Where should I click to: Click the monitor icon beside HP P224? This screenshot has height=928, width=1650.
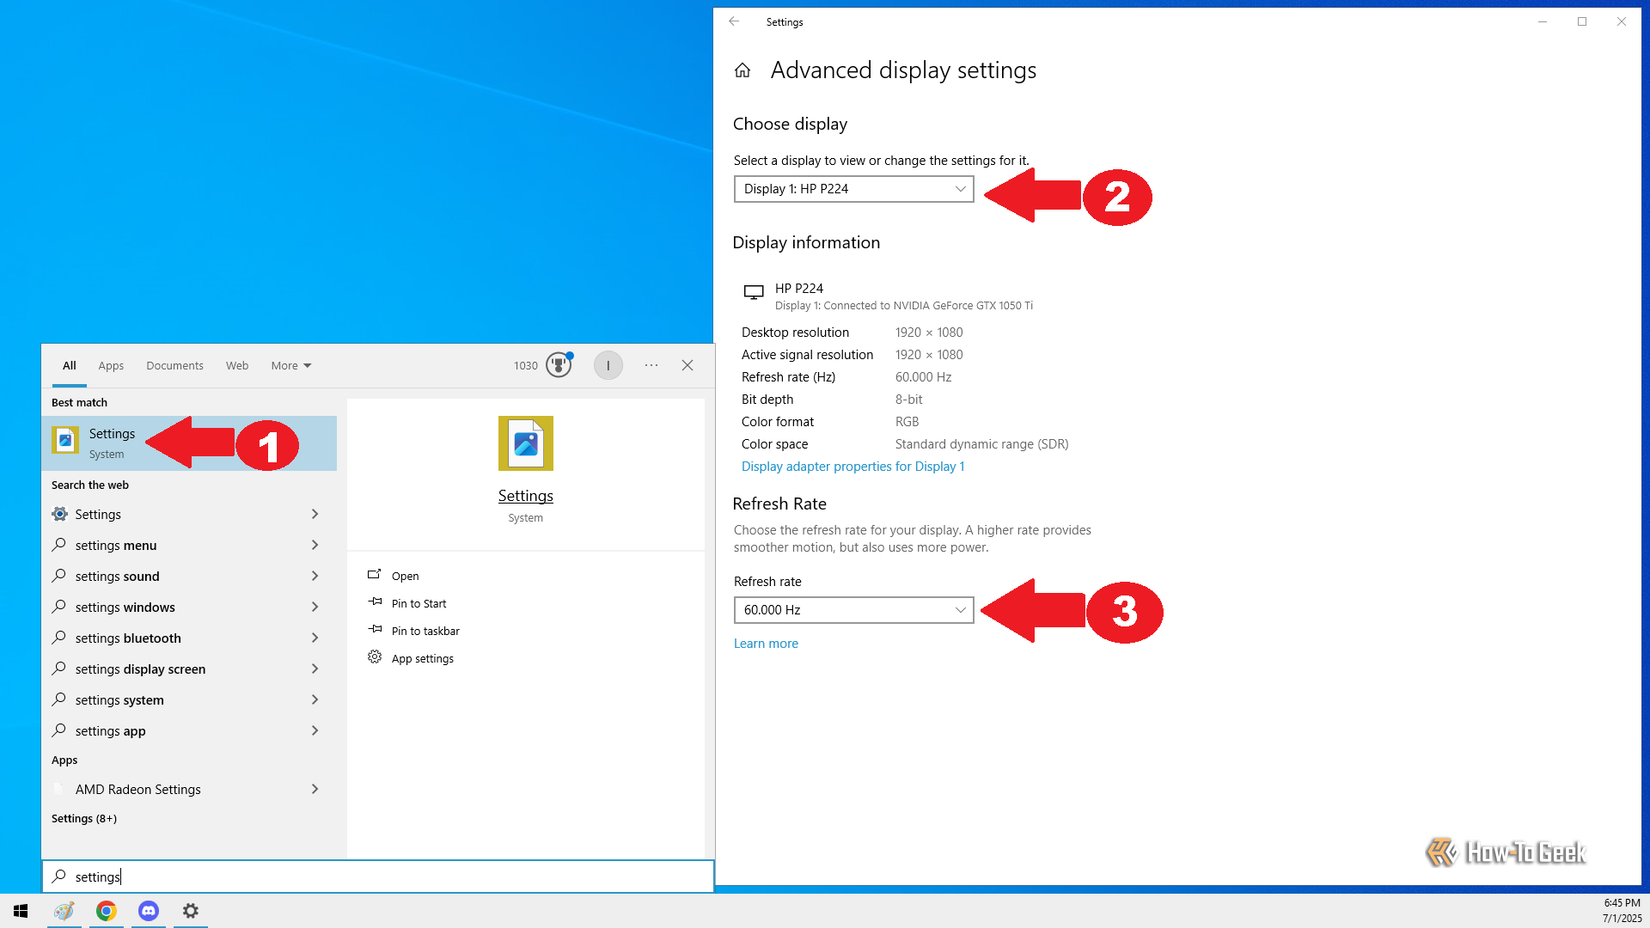tap(753, 292)
